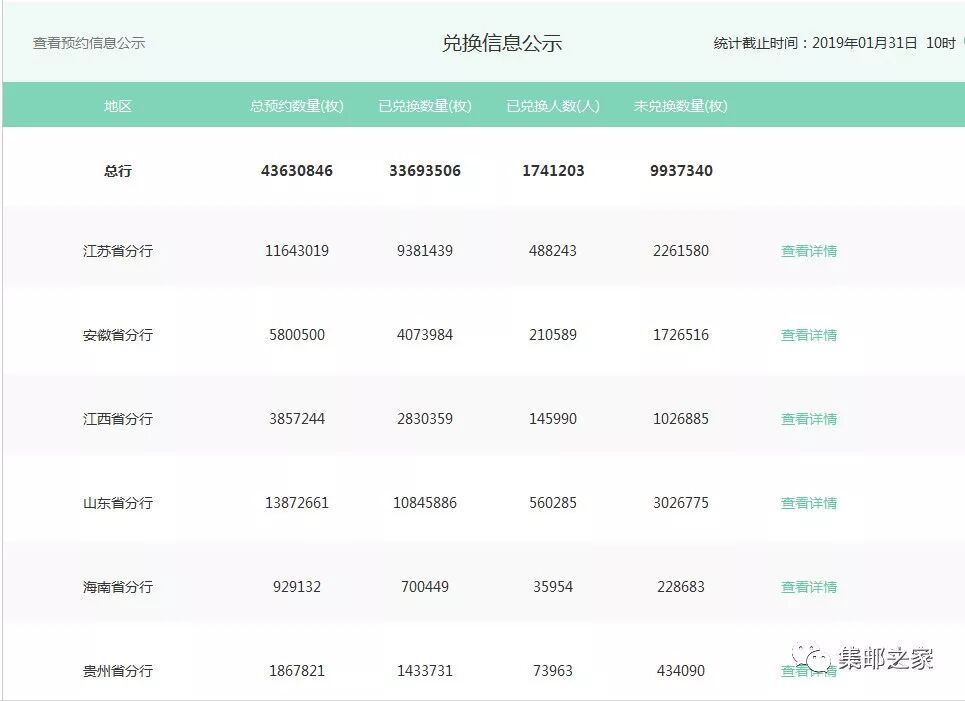Click the 兑换信息公示 page title
This screenshot has height=701, width=965.
coord(502,43)
